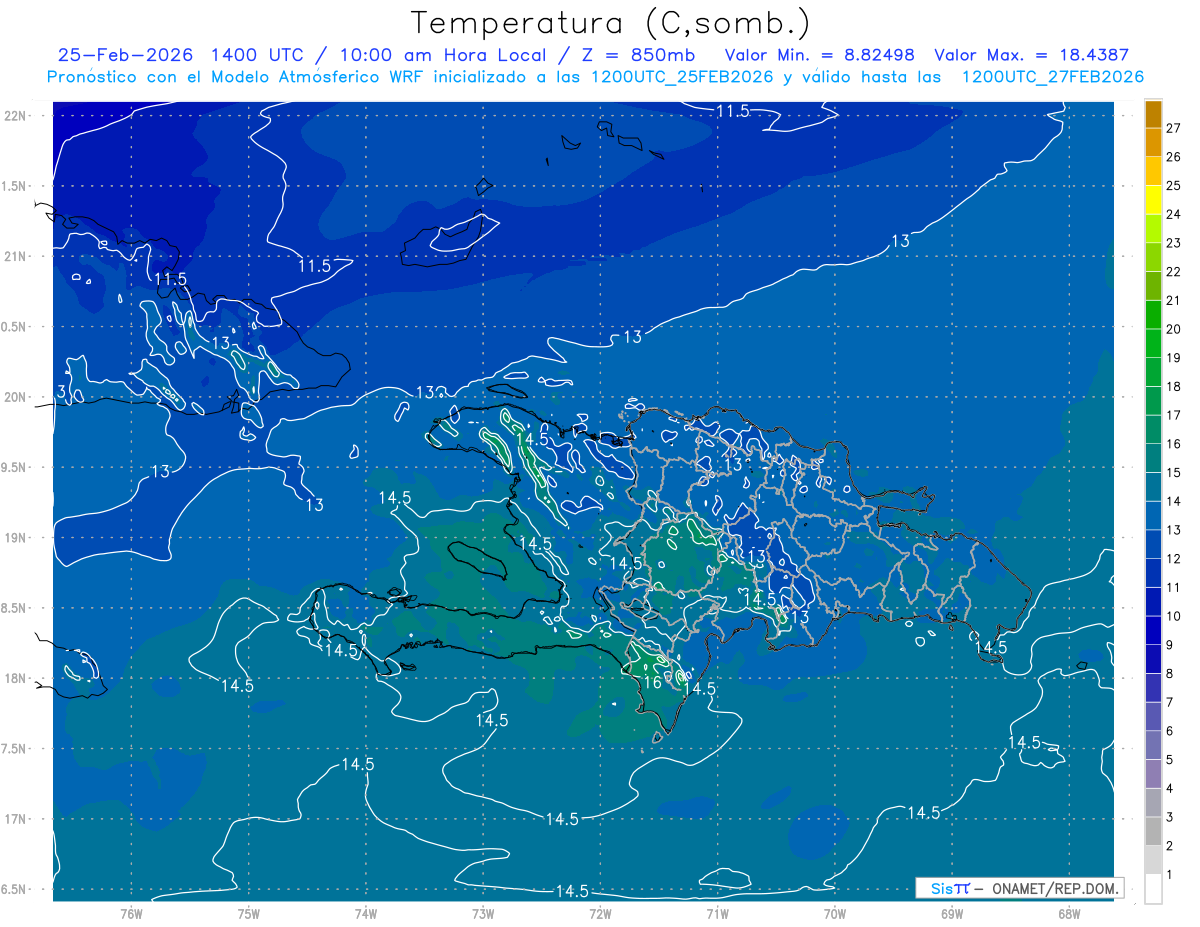This screenshot has height=927, width=1200.
Task: Click the '75W' longitude label
Action: pyautogui.click(x=249, y=914)
